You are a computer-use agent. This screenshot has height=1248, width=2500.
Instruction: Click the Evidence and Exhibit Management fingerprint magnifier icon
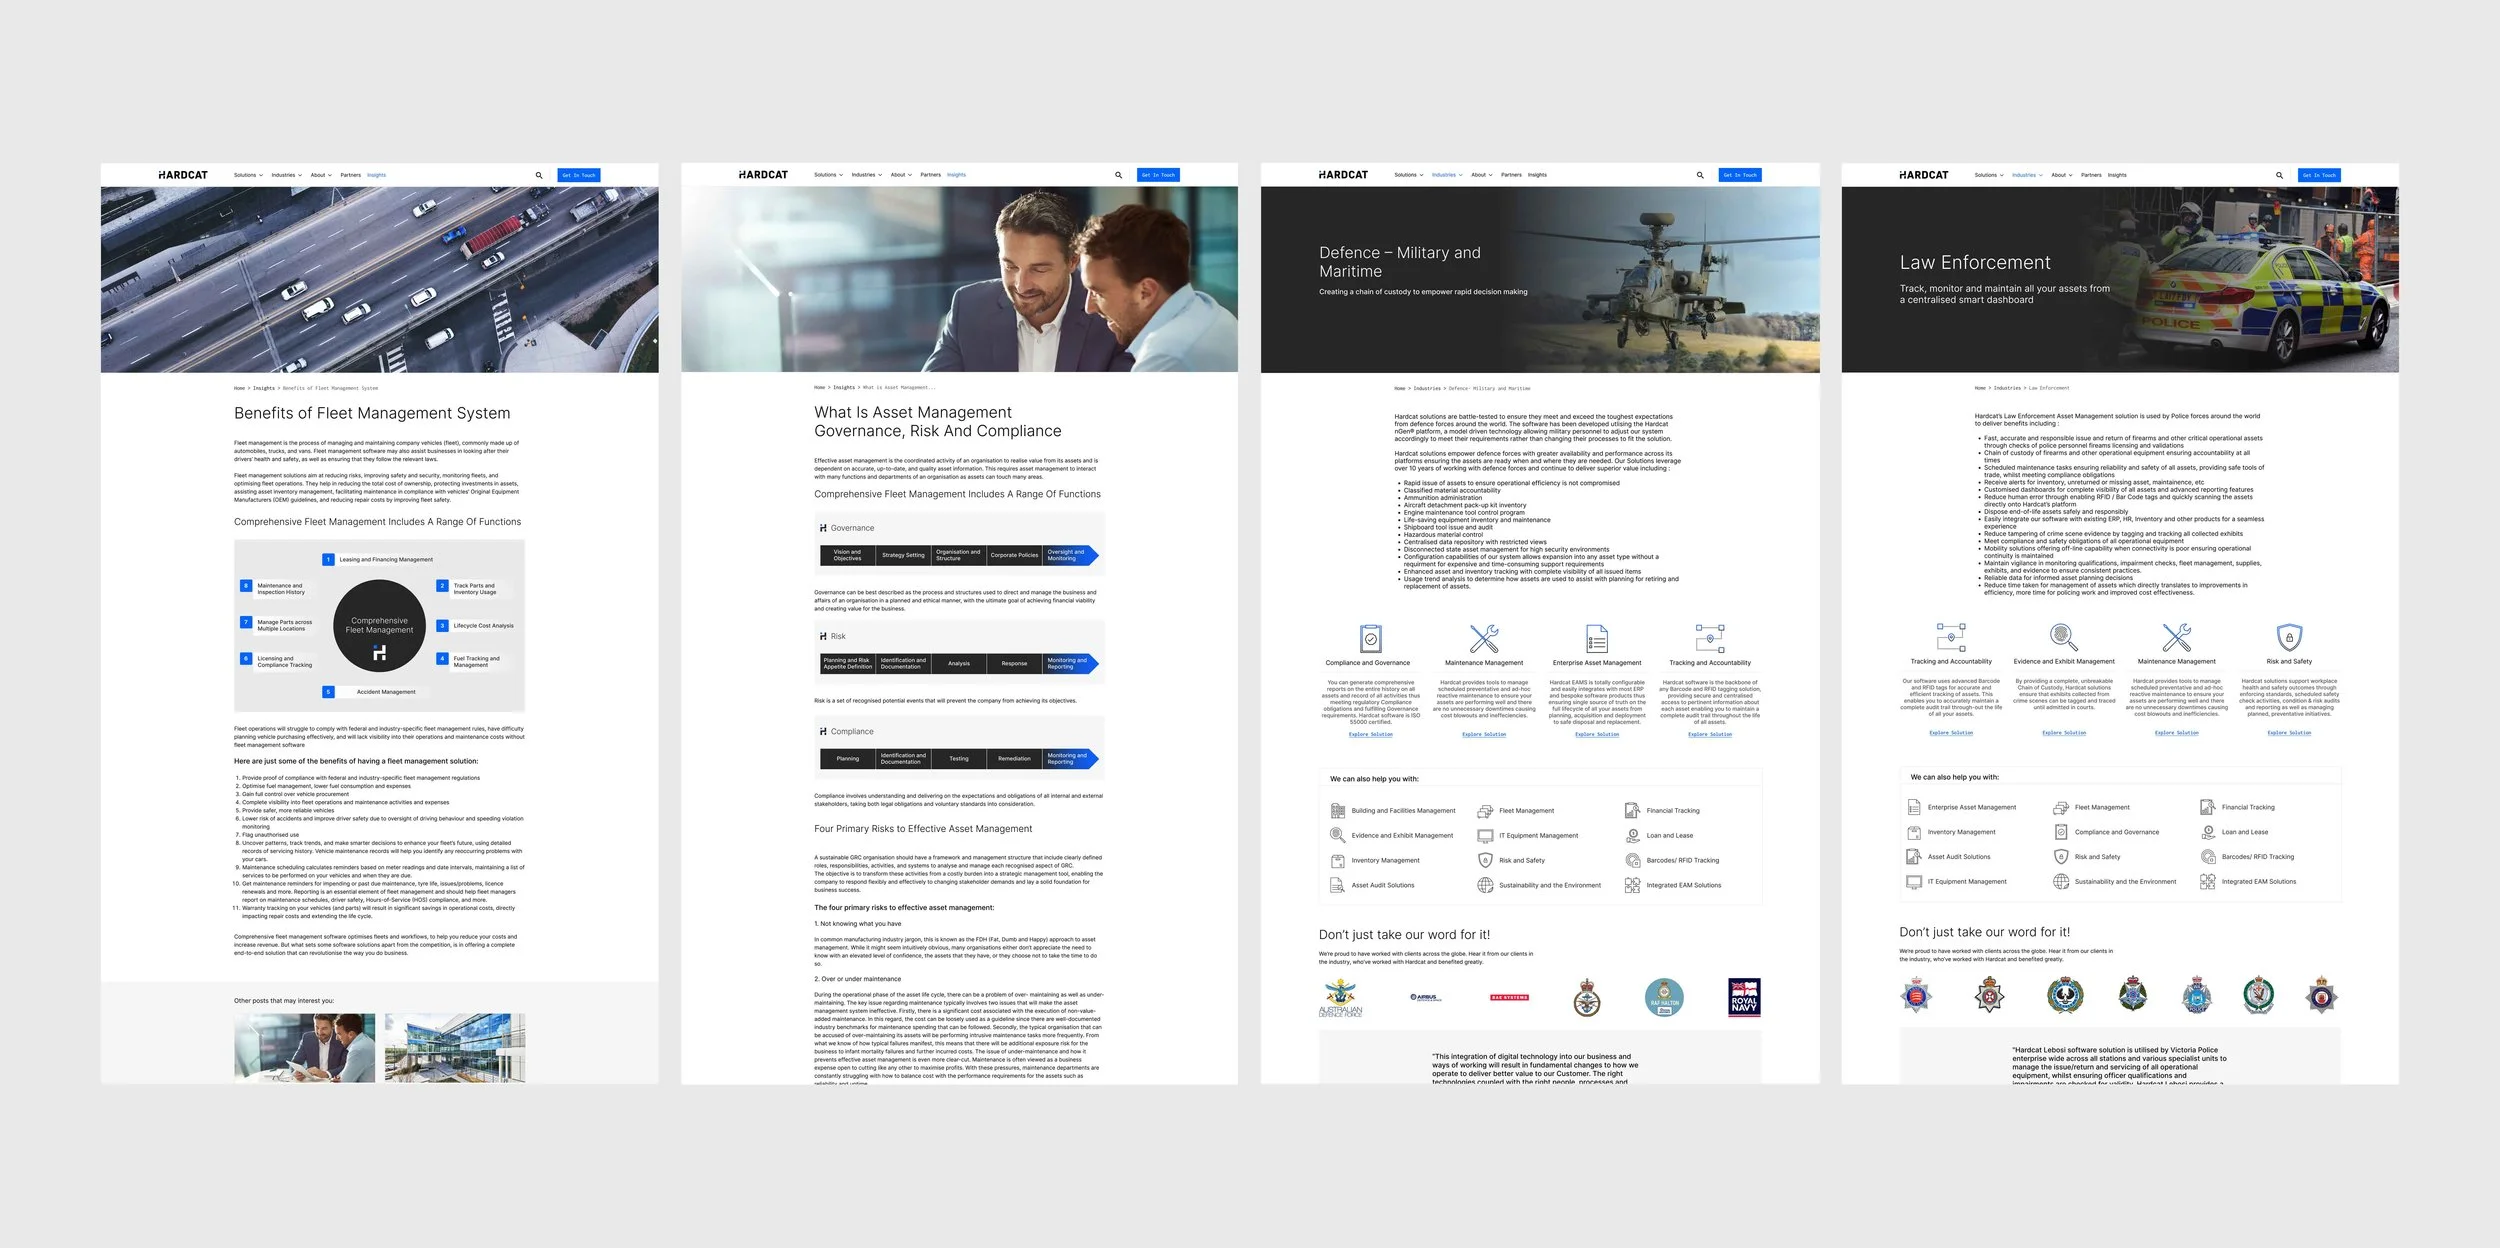(2064, 637)
